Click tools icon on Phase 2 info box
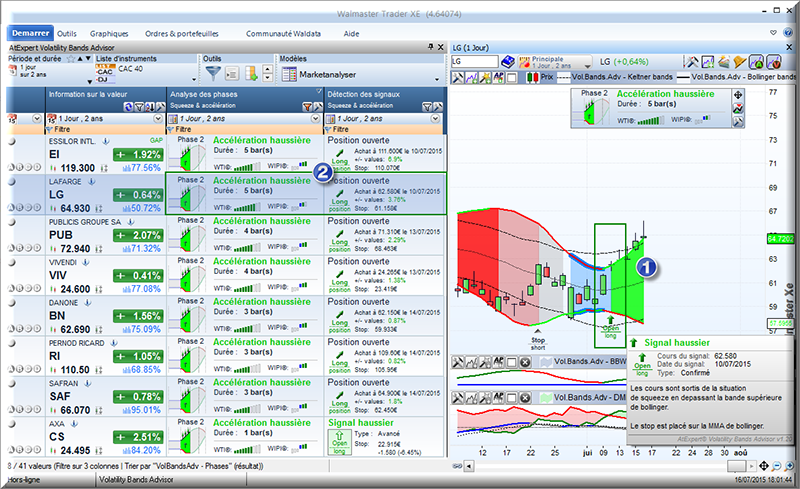This screenshot has height=489, width=800. coord(738,121)
